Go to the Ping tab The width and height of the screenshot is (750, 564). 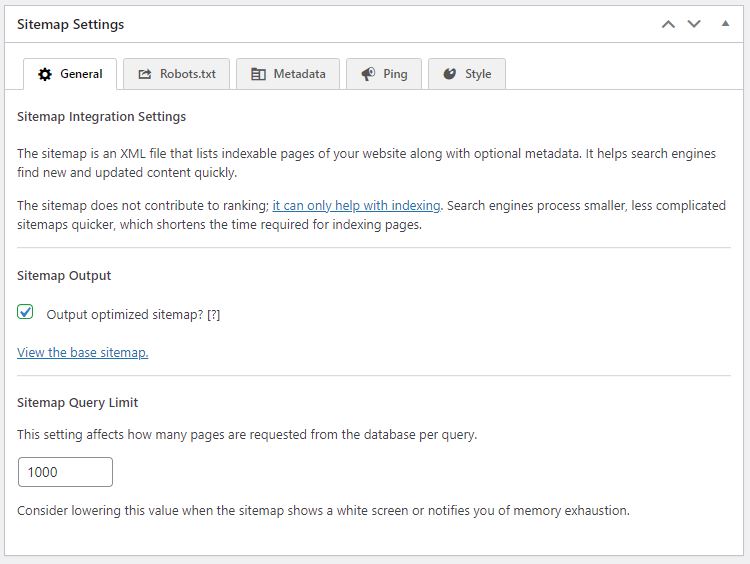395,74
